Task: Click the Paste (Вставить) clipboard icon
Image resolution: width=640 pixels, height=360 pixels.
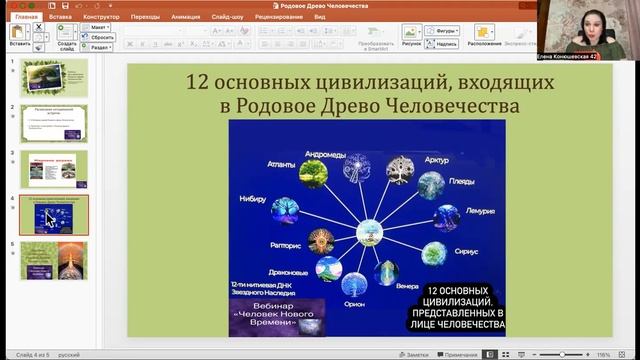Action: pyautogui.click(x=18, y=32)
